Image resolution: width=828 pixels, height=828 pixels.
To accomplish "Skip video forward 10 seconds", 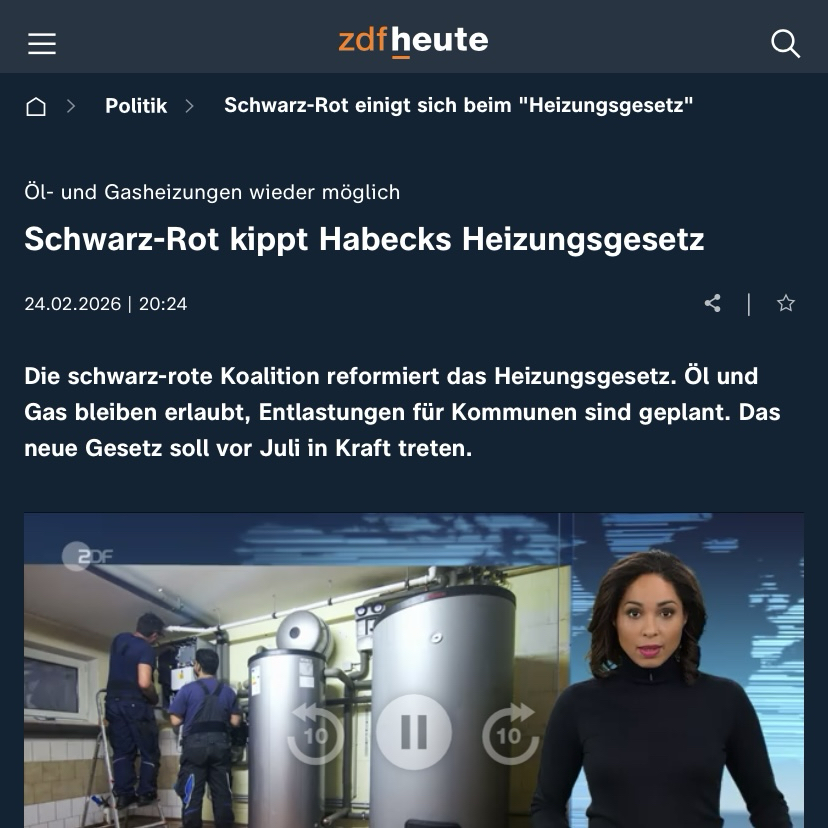I will (510, 733).
